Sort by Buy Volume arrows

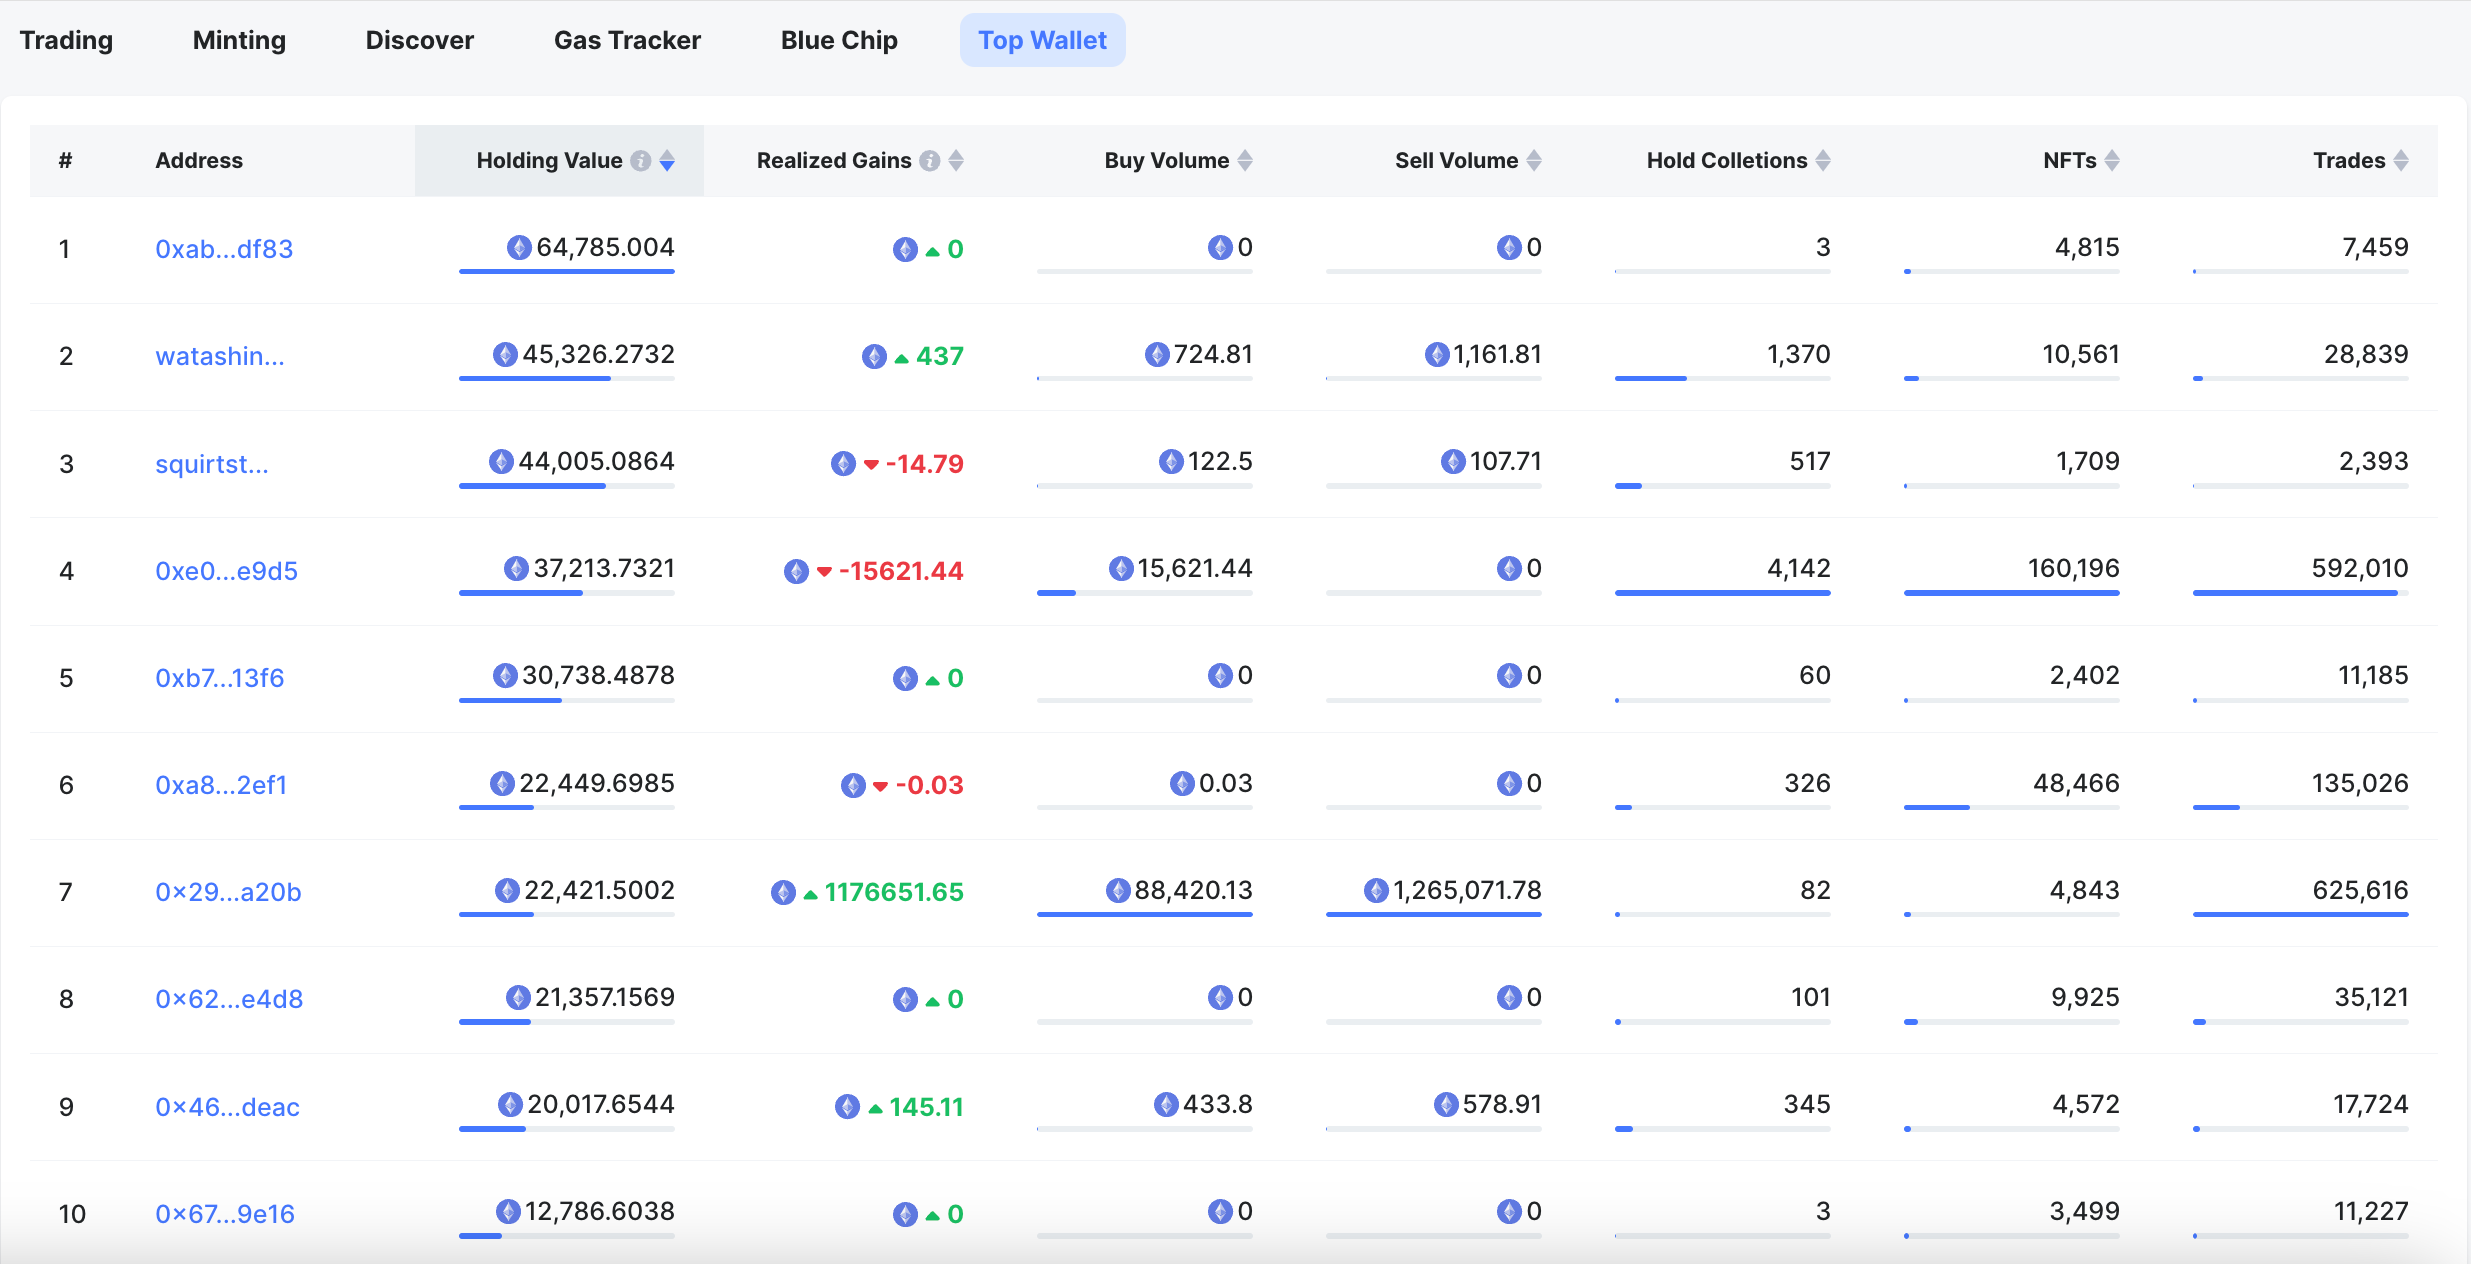pyautogui.click(x=1245, y=161)
